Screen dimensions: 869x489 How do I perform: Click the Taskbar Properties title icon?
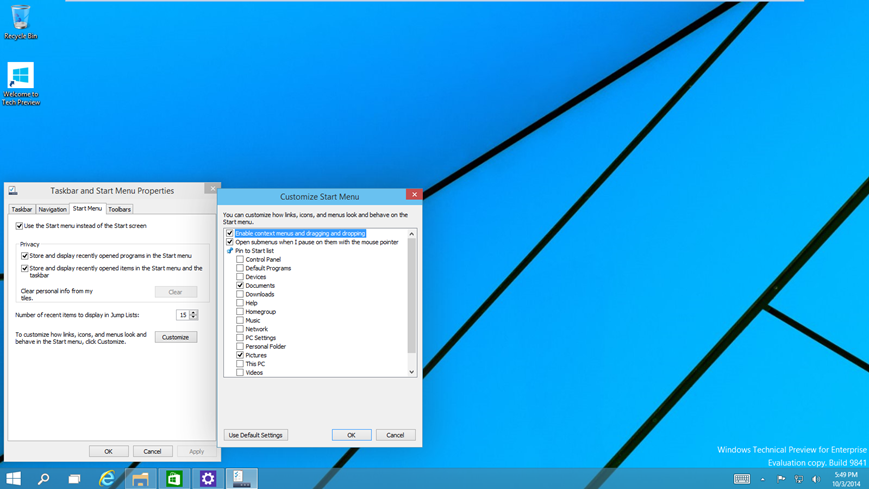point(13,191)
